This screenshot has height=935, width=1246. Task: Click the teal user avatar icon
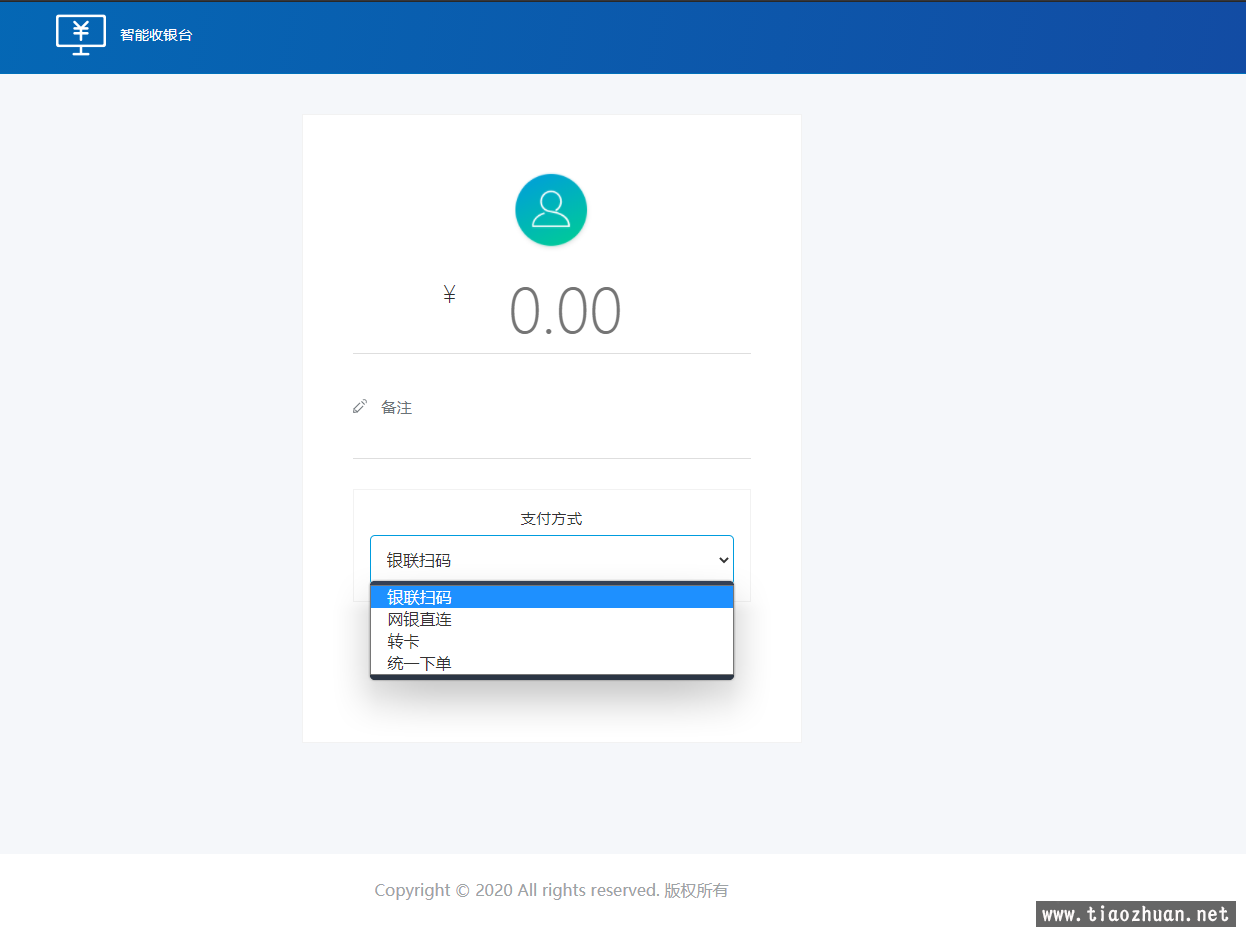point(551,210)
